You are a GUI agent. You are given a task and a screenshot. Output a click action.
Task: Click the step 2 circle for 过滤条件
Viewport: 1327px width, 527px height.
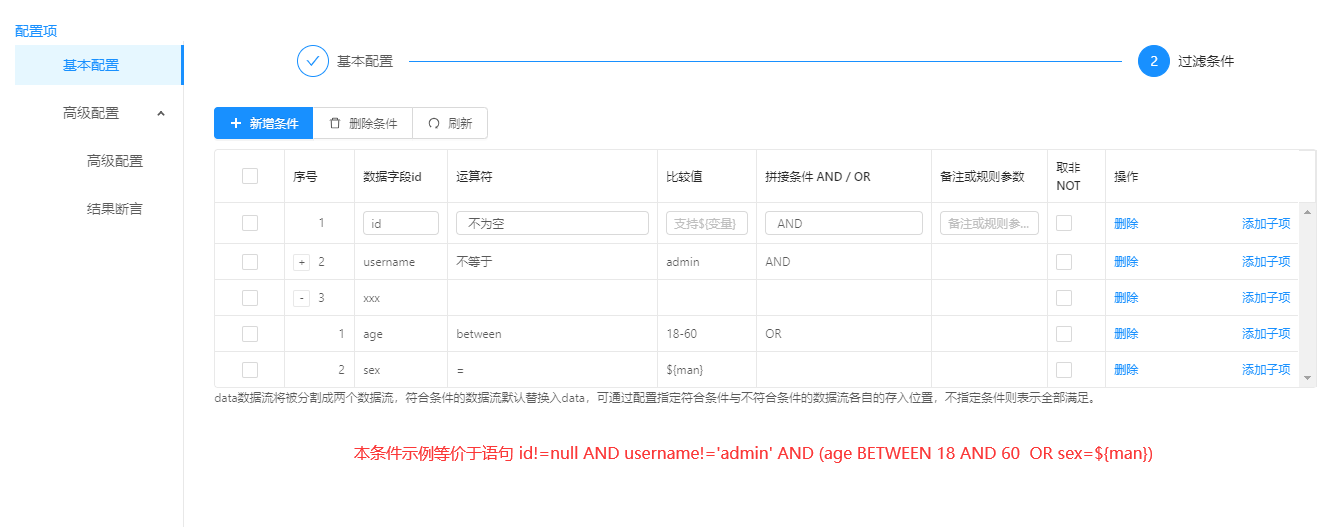point(1153,61)
